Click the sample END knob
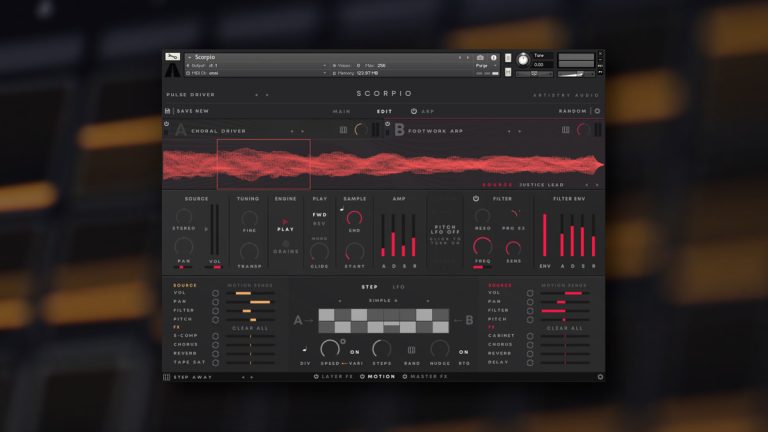This screenshot has height=432, width=768. point(354,217)
